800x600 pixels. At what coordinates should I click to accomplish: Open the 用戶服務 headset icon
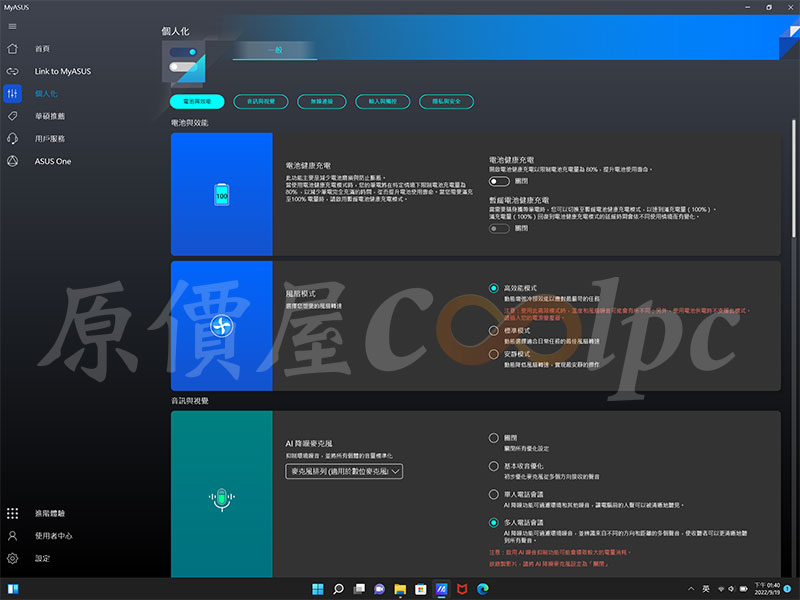pos(12,138)
